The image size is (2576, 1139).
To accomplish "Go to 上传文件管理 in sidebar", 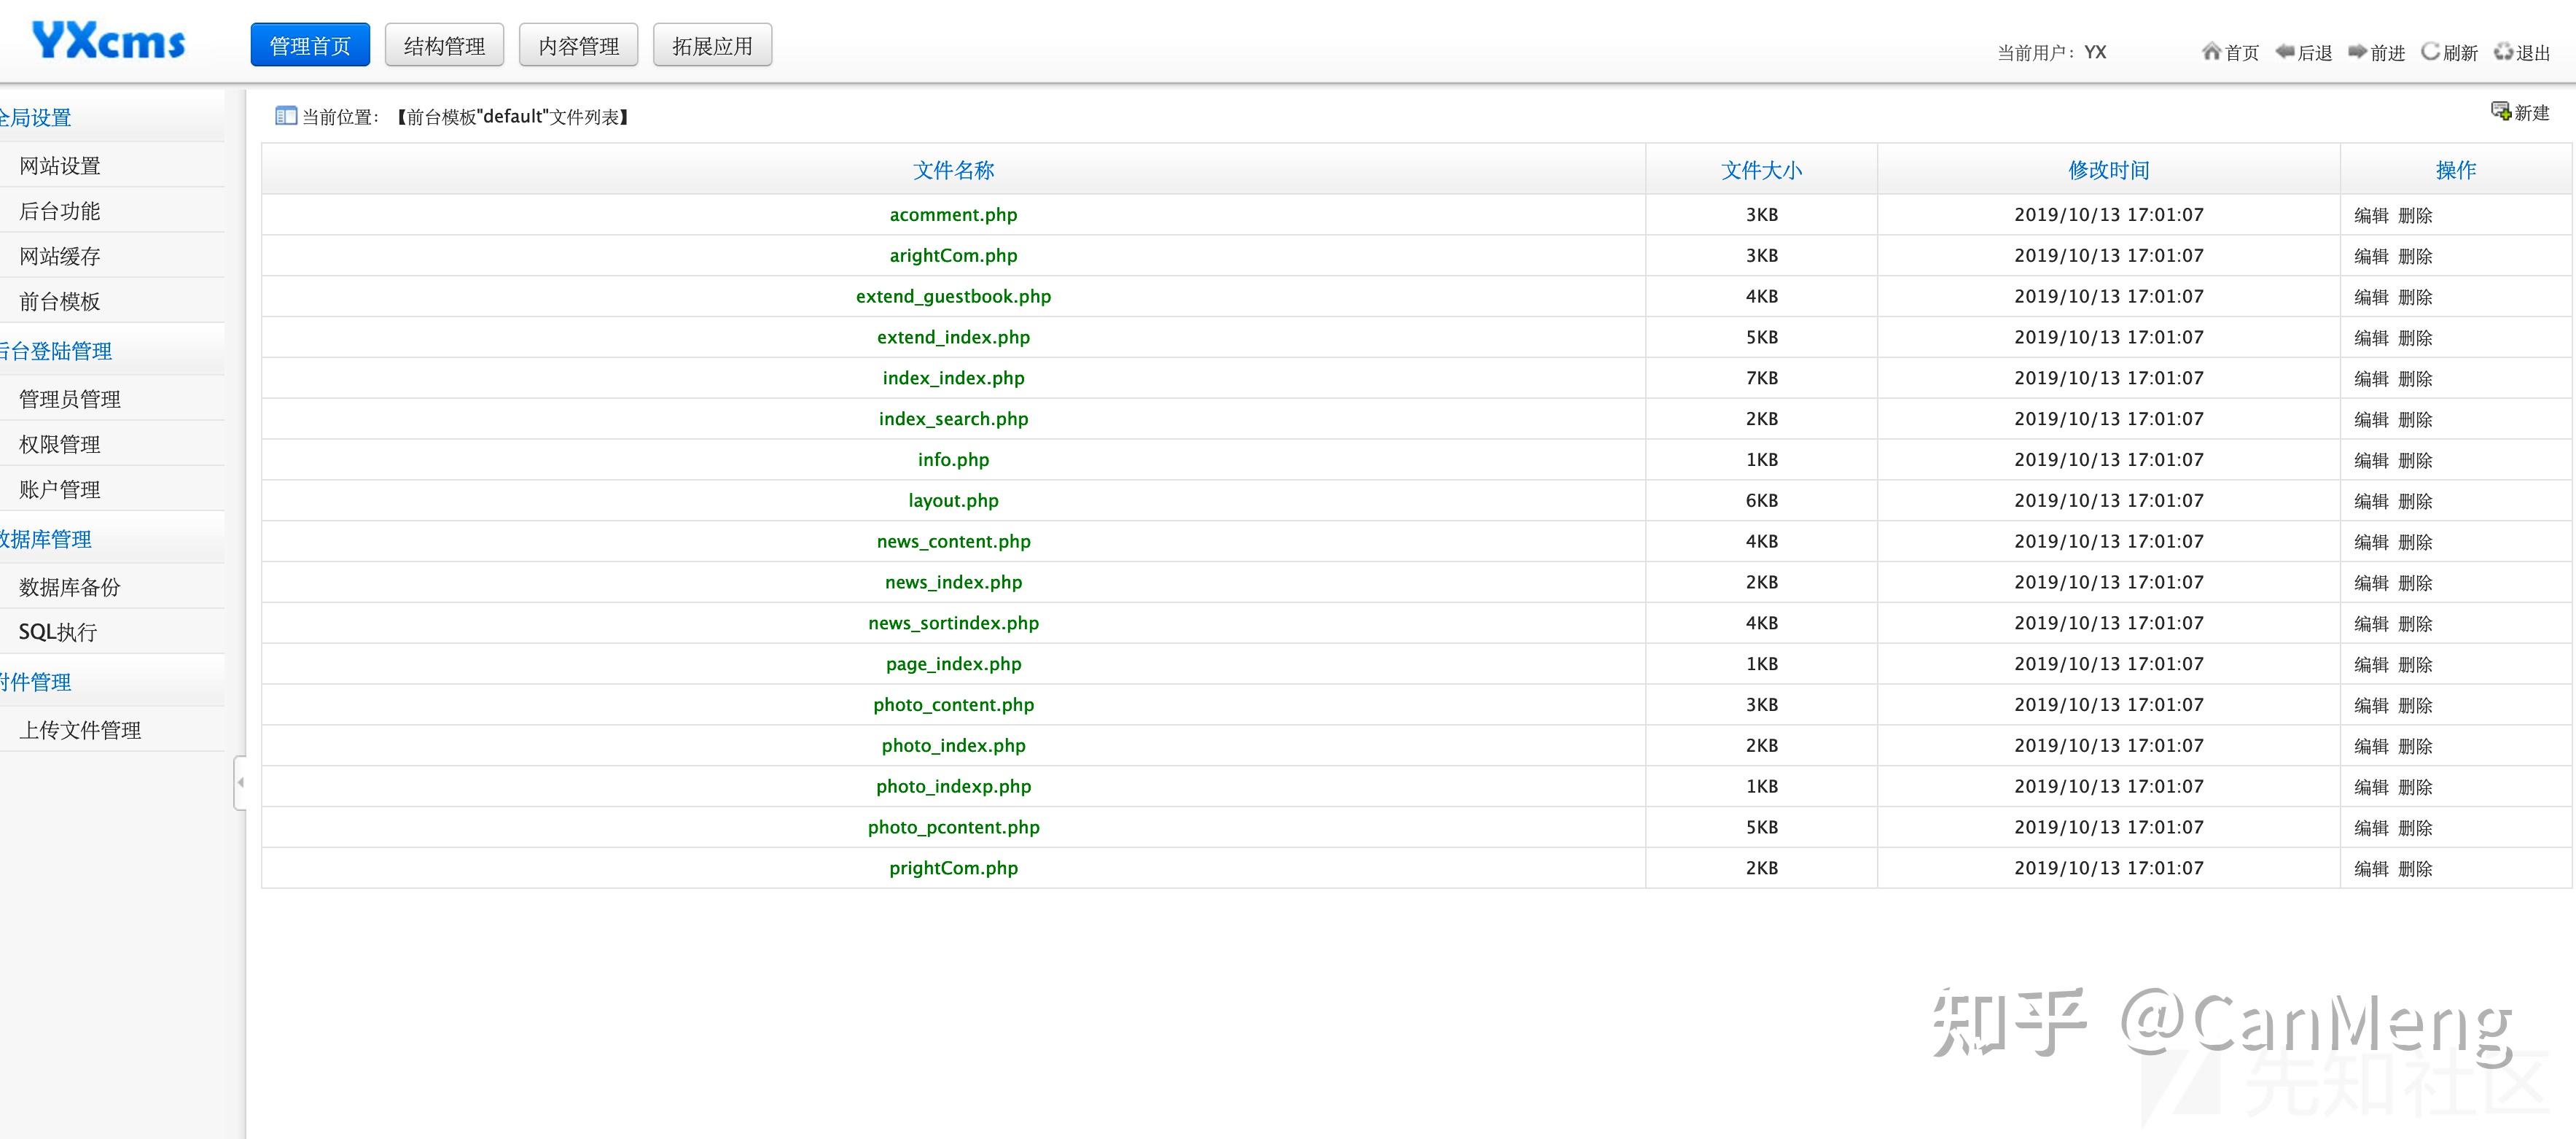I will [x=80, y=730].
